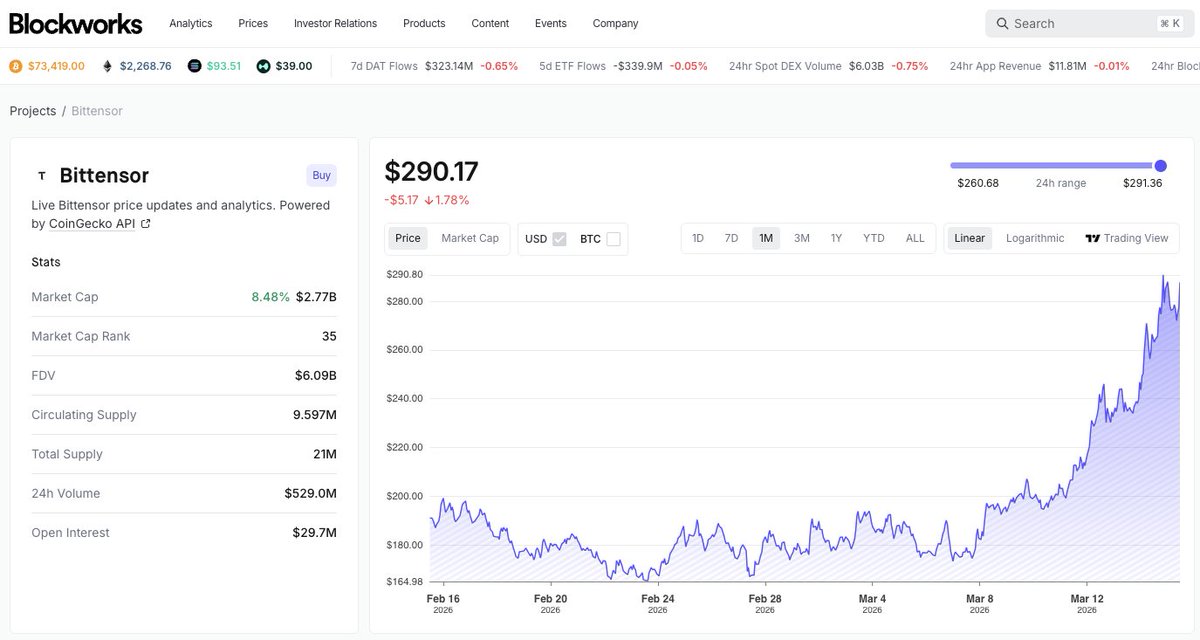Choose the Logarithmic scale
Image resolution: width=1200 pixels, height=640 pixels.
point(1035,238)
